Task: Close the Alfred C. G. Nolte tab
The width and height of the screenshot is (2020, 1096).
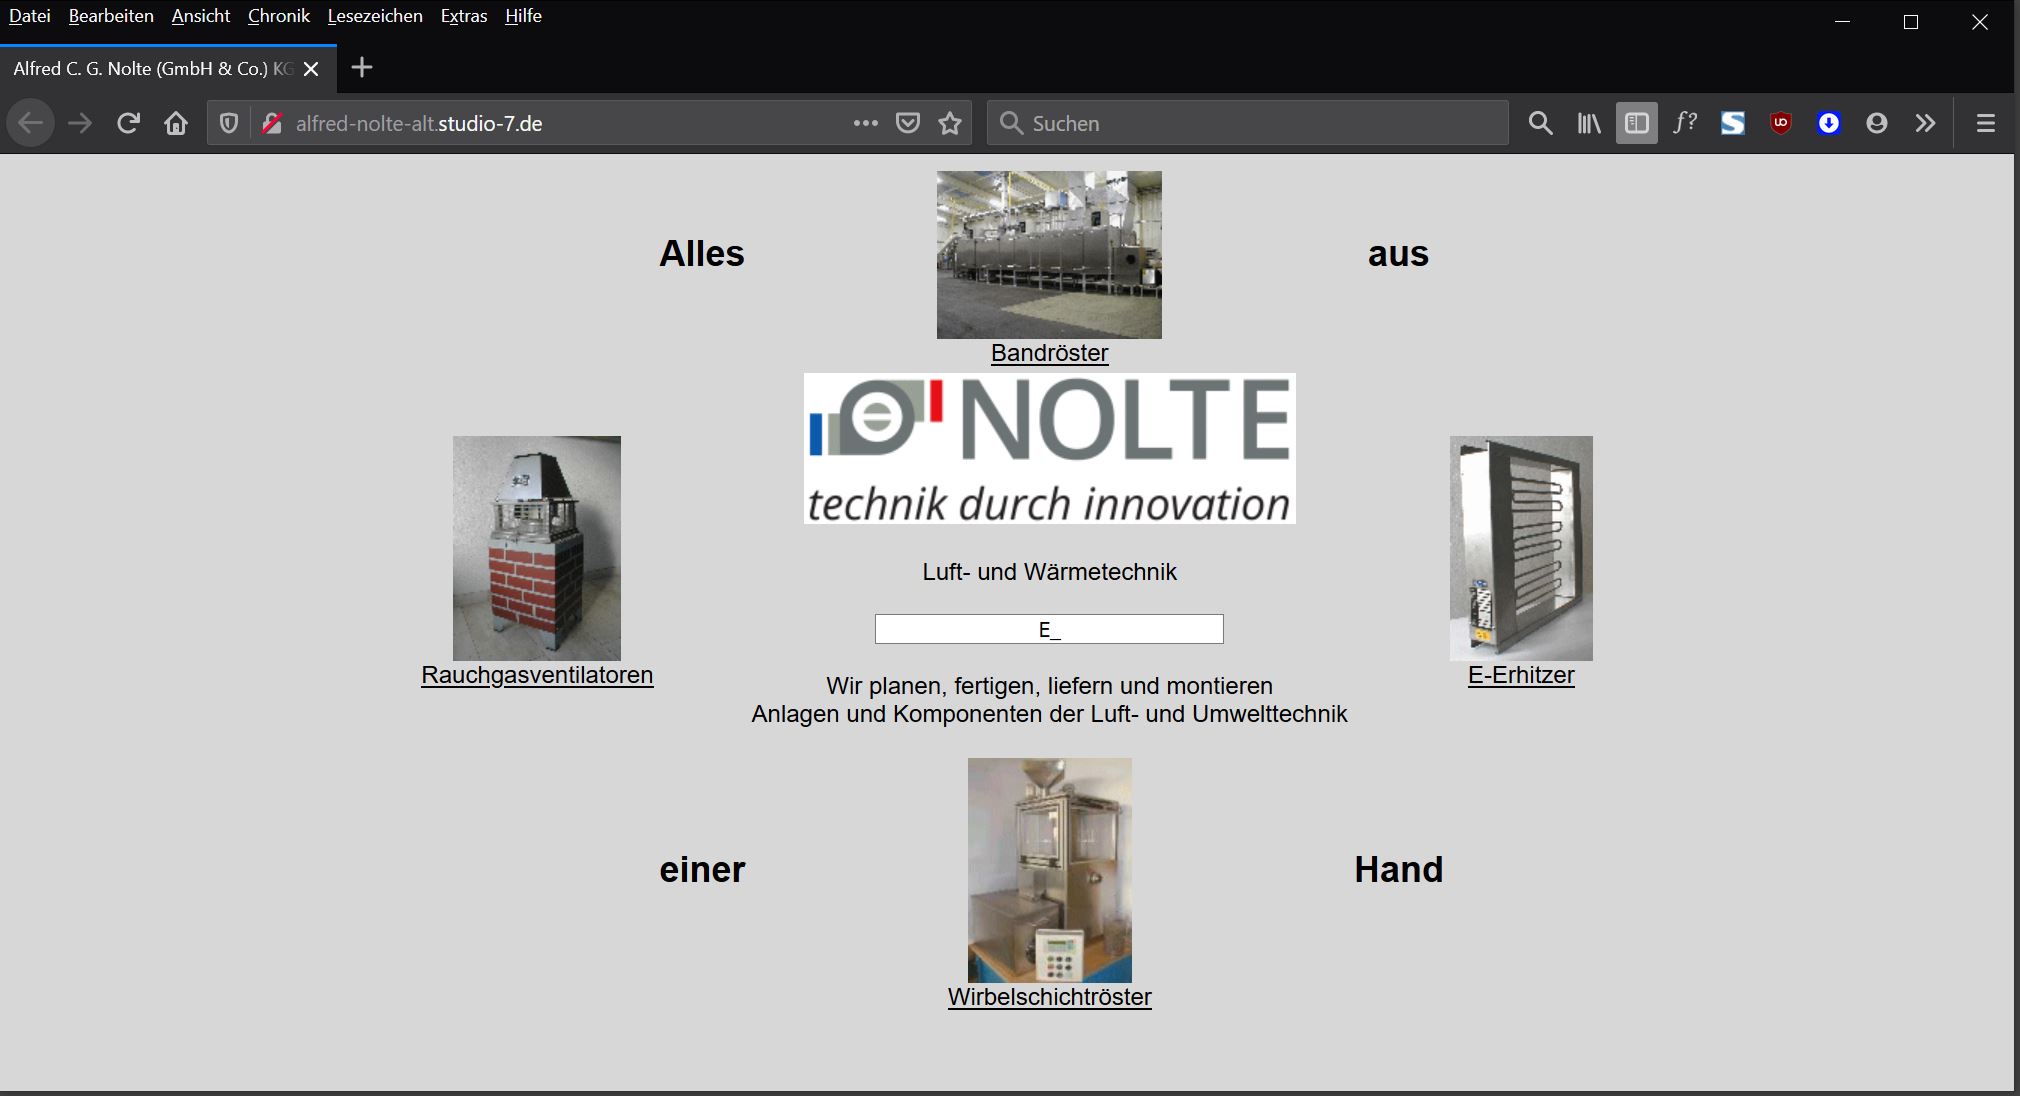Action: pyautogui.click(x=311, y=69)
